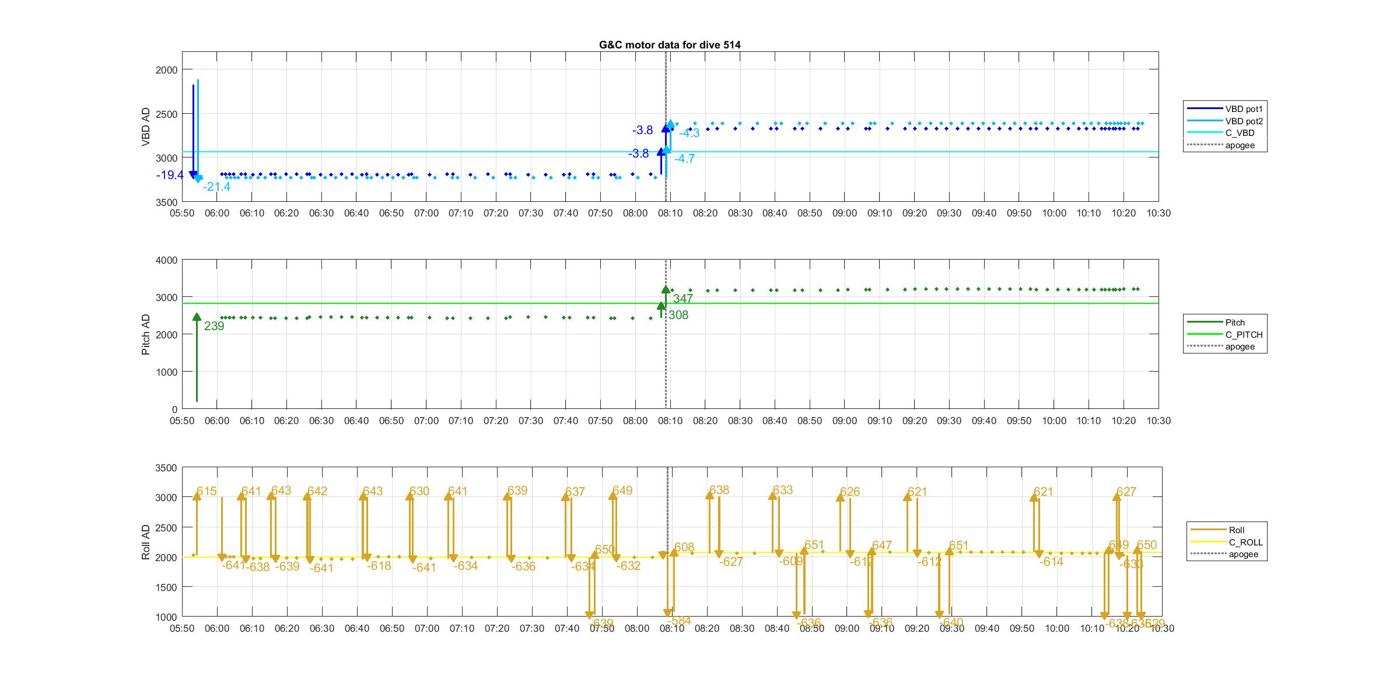Click the '626' roll annotation
This screenshot has height=693, width=1400.
point(850,492)
